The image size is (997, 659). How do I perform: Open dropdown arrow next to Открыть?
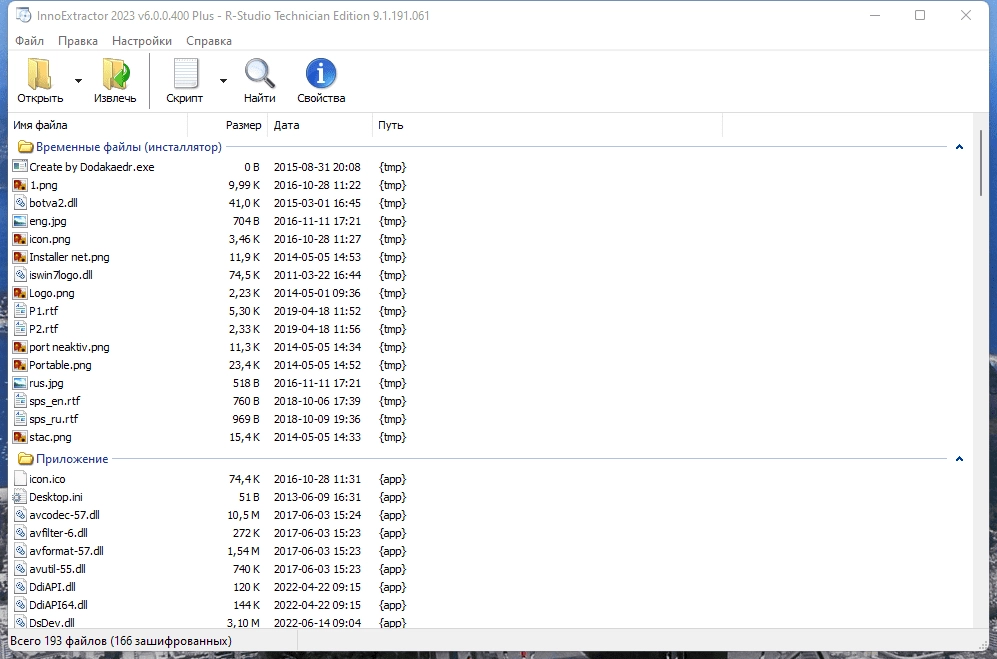click(x=78, y=81)
